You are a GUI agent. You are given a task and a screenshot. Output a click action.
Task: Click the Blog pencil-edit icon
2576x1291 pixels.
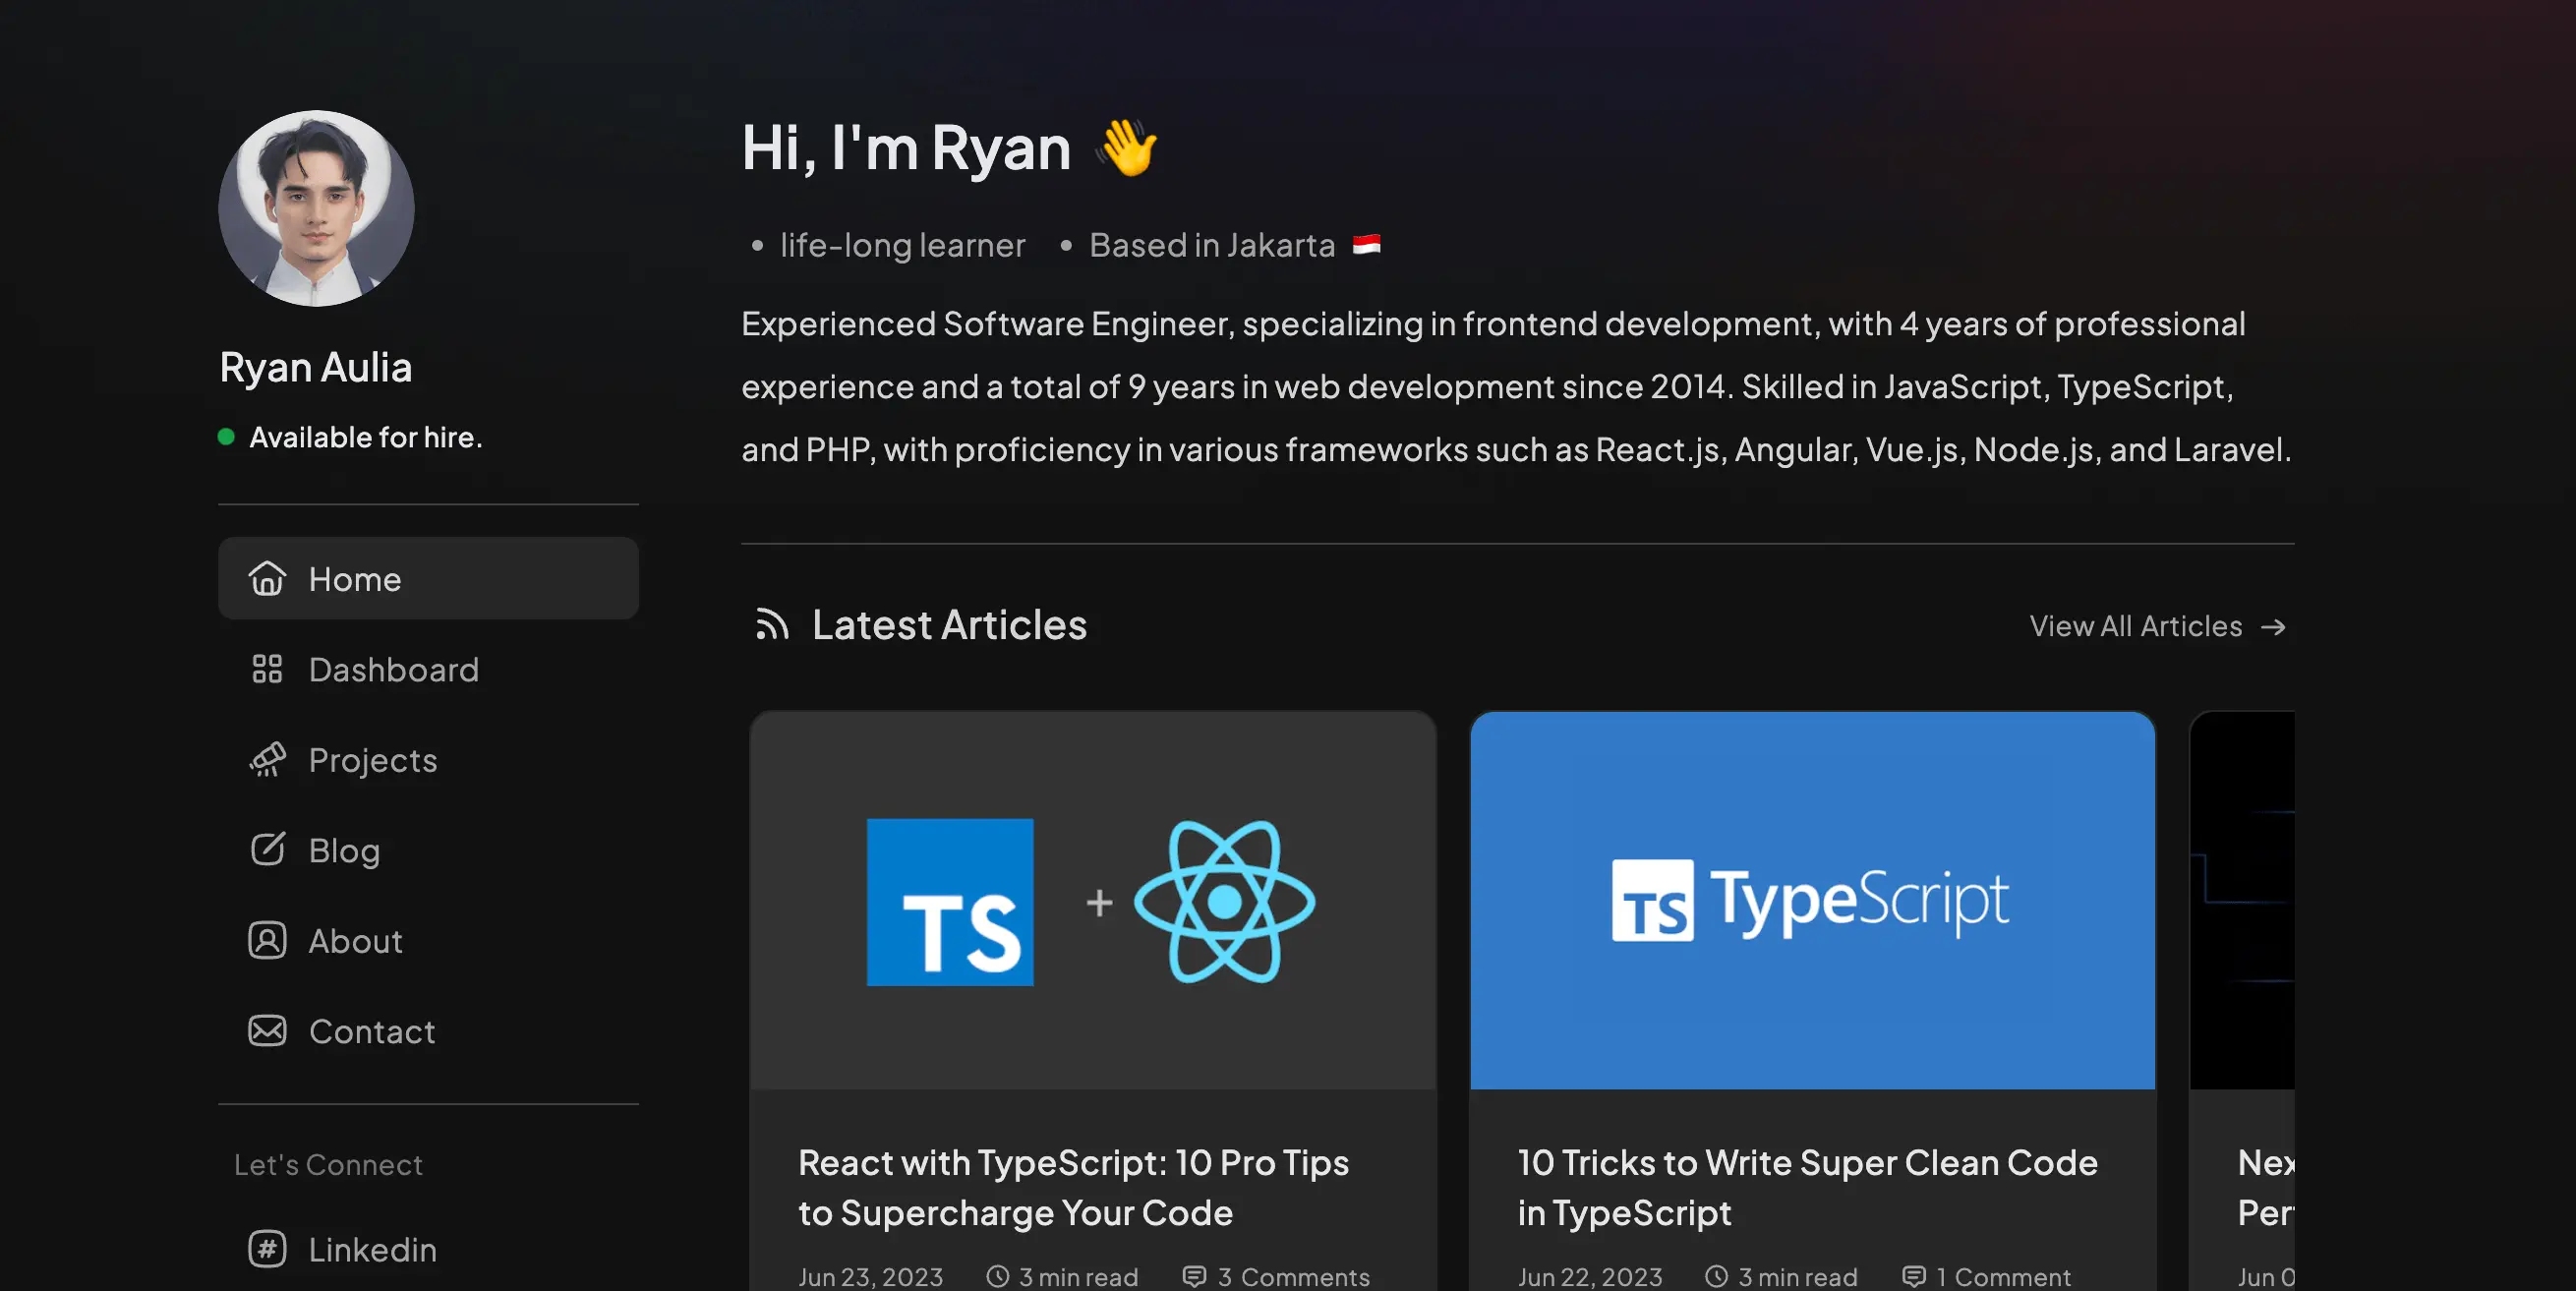coord(267,850)
